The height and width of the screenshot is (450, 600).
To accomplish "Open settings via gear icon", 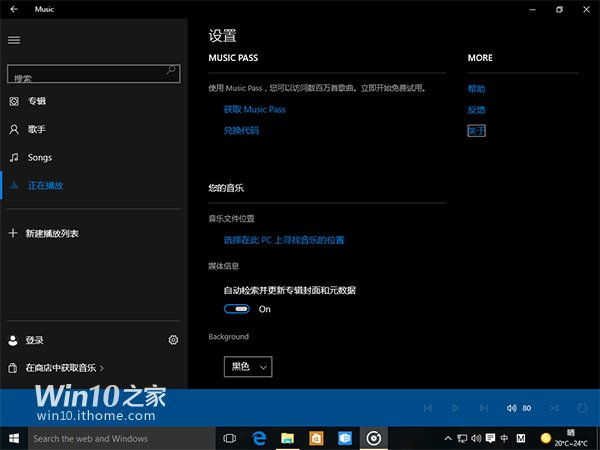I will pyautogui.click(x=173, y=340).
